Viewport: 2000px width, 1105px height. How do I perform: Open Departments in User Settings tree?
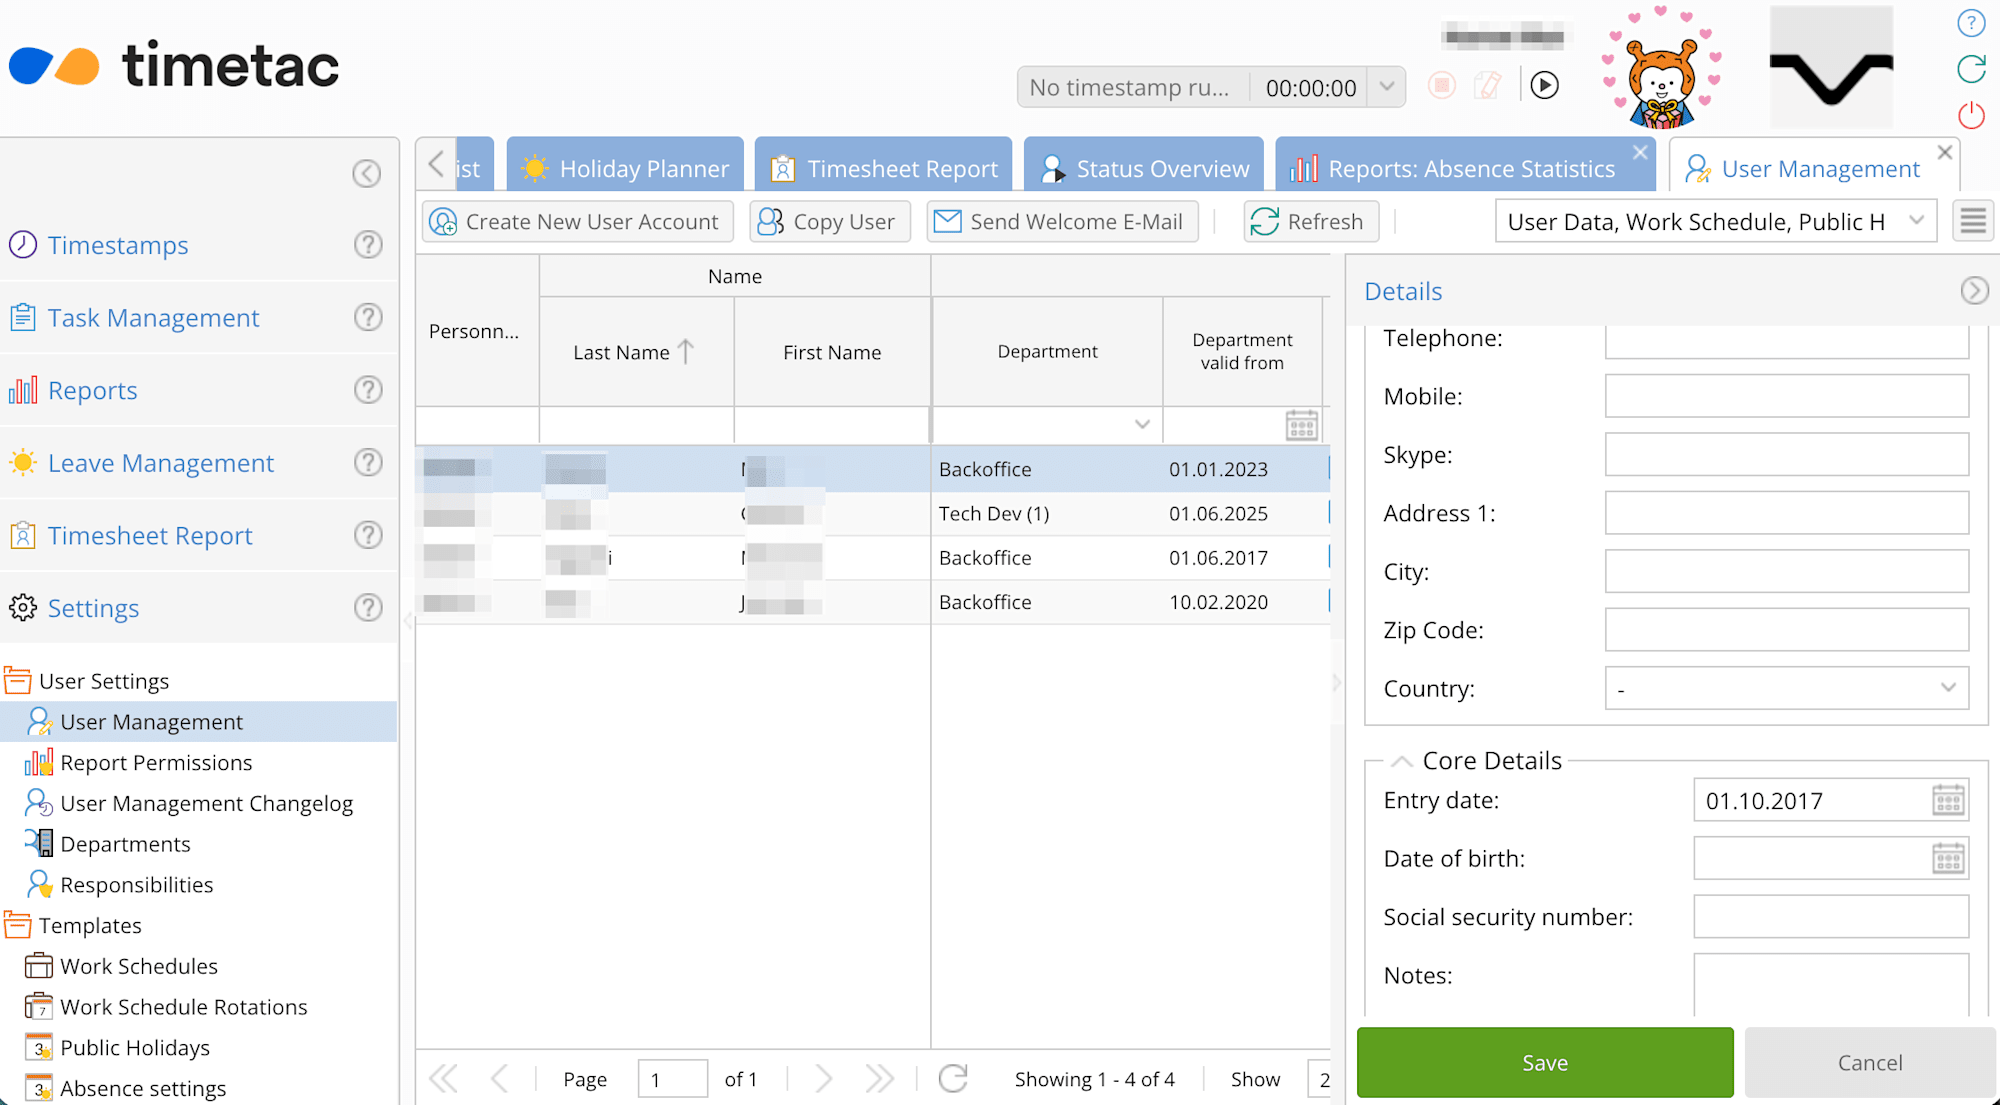click(x=125, y=844)
